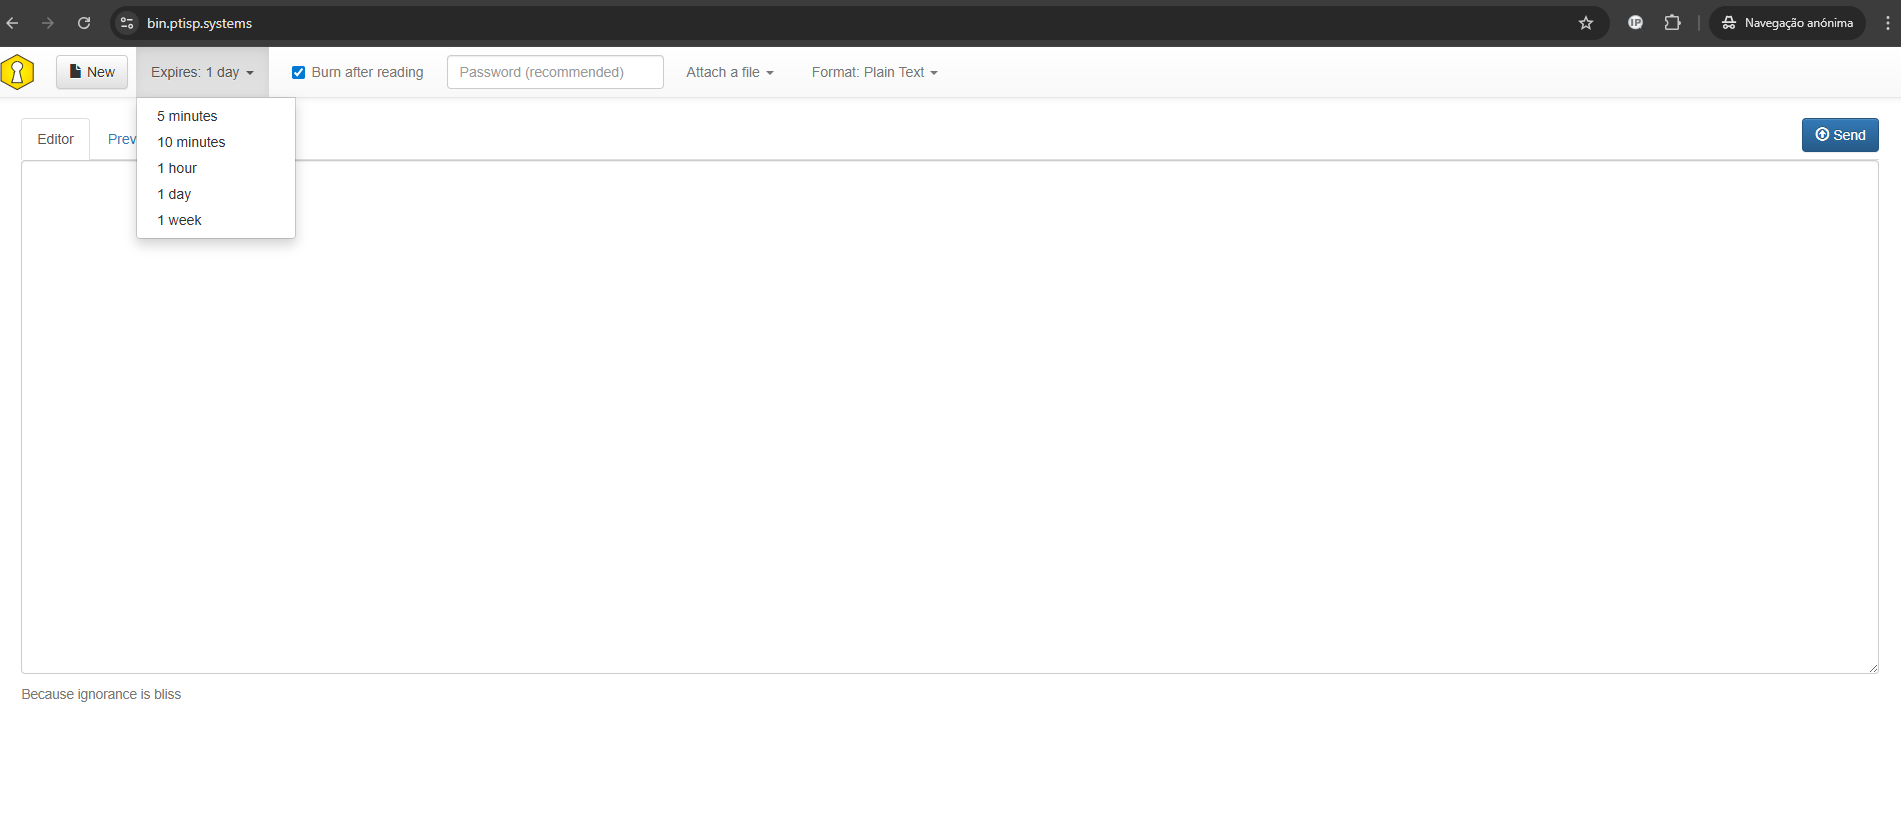Screen dimensions: 1901x821
Task: Toggle Burn after reading checkbox
Action: pos(298,72)
